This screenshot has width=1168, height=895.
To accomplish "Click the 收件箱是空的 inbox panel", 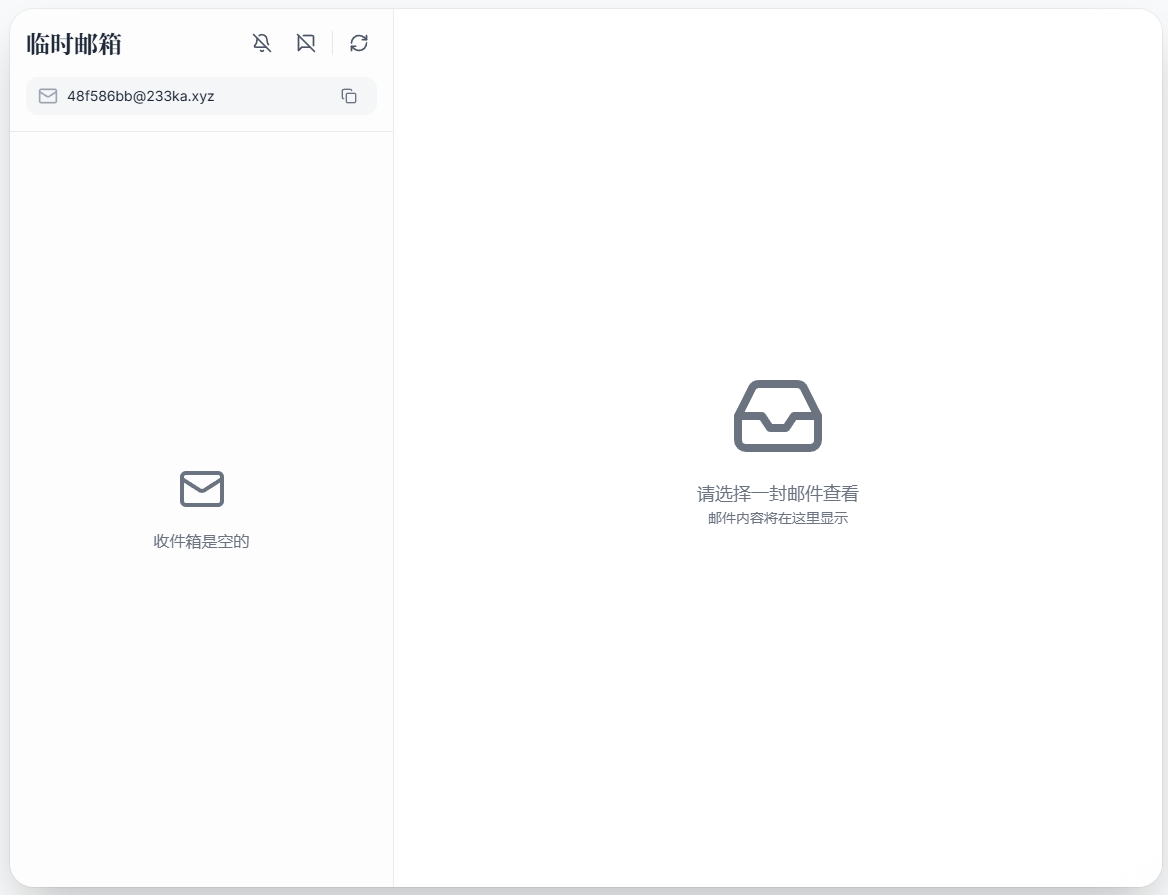I will (201, 541).
